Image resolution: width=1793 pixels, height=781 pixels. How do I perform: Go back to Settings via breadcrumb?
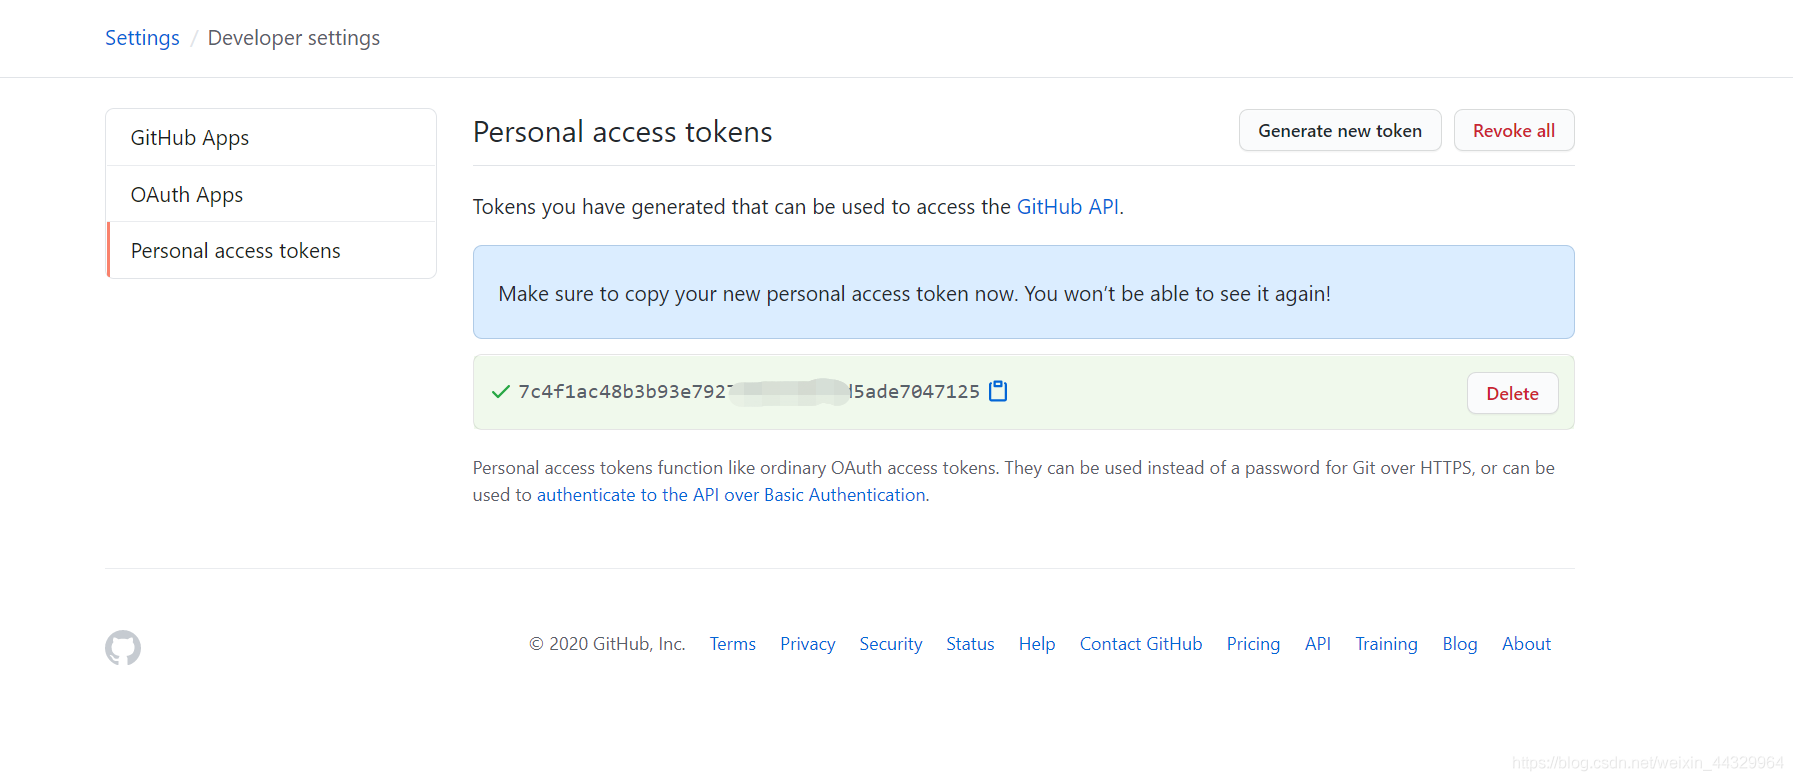142,38
